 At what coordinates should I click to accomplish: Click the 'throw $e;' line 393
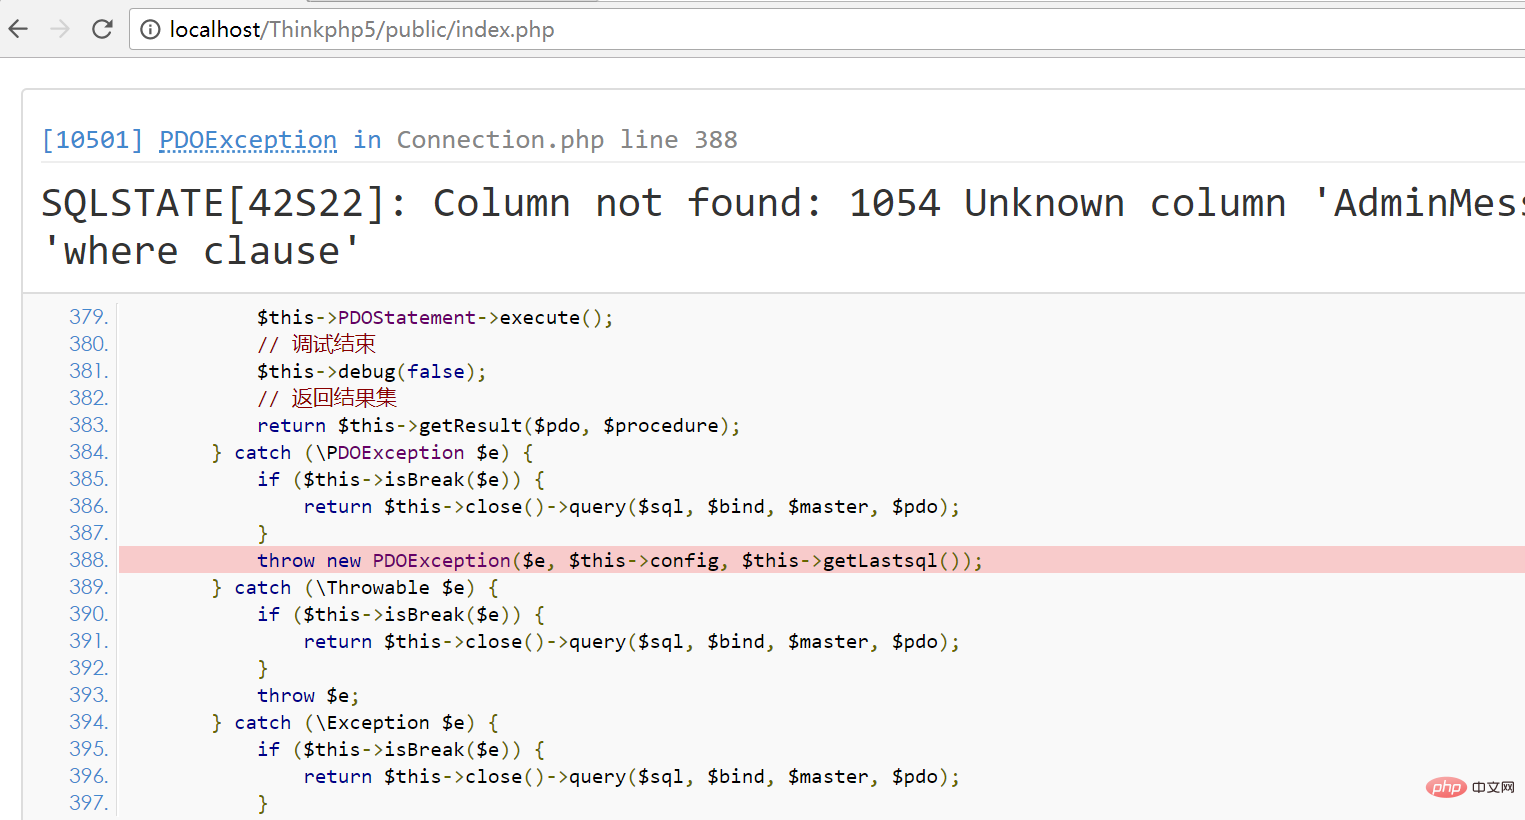307,696
